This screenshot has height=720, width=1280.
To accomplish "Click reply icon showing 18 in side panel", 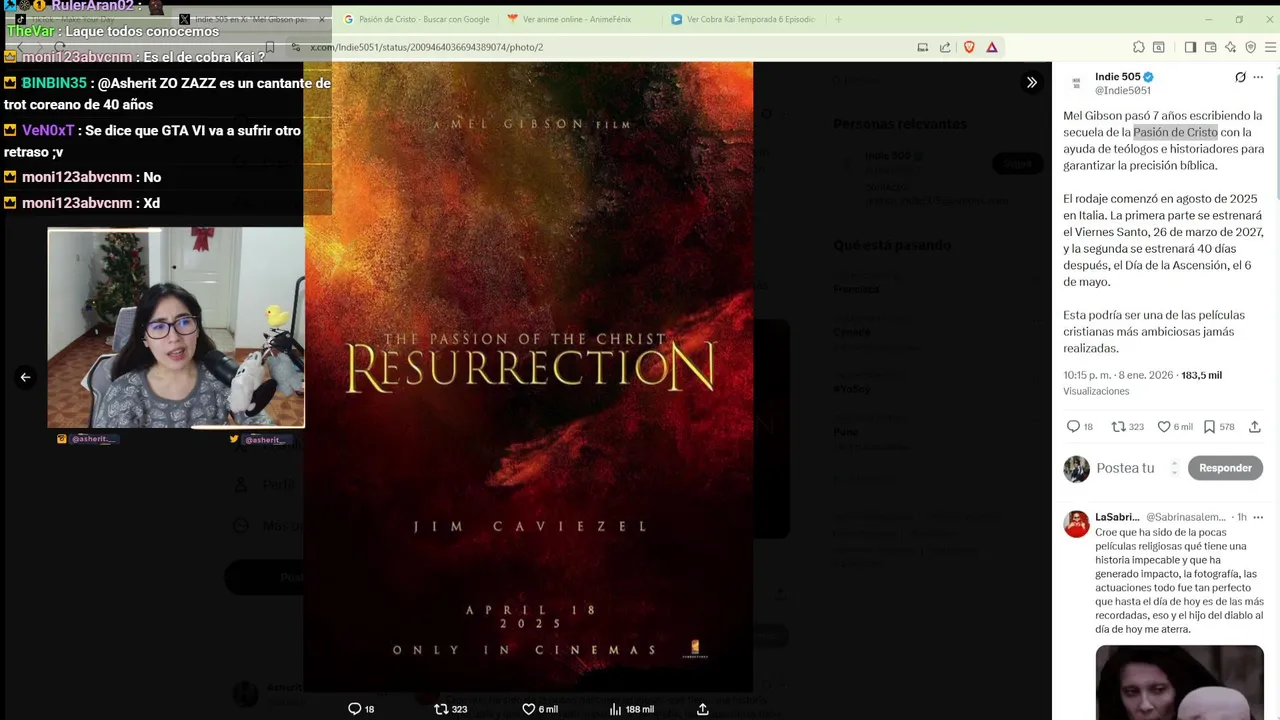I will pos(1073,426).
